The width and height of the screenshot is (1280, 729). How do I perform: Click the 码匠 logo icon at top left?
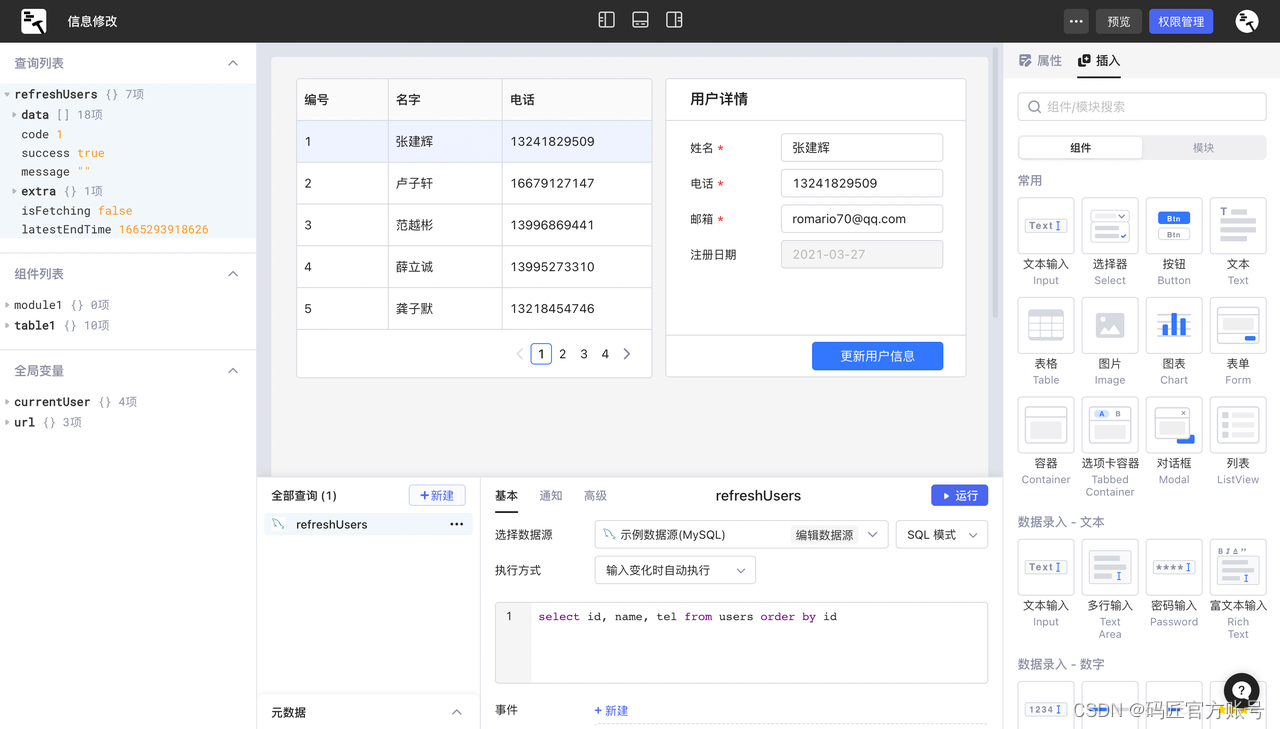pos(33,21)
